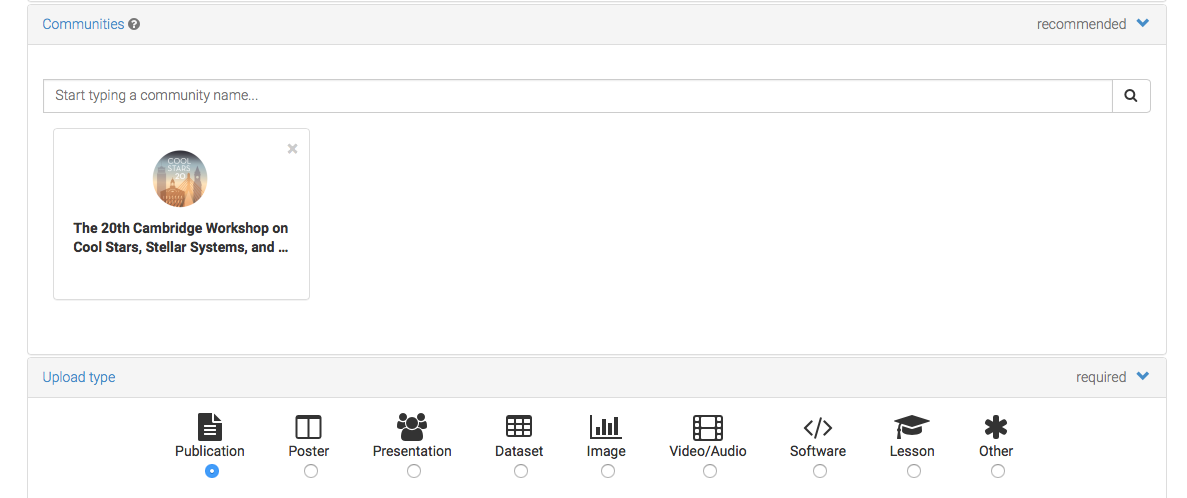This screenshot has height=498, width=1187.
Task: Click the Poster icon
Action: coord(308,428)
